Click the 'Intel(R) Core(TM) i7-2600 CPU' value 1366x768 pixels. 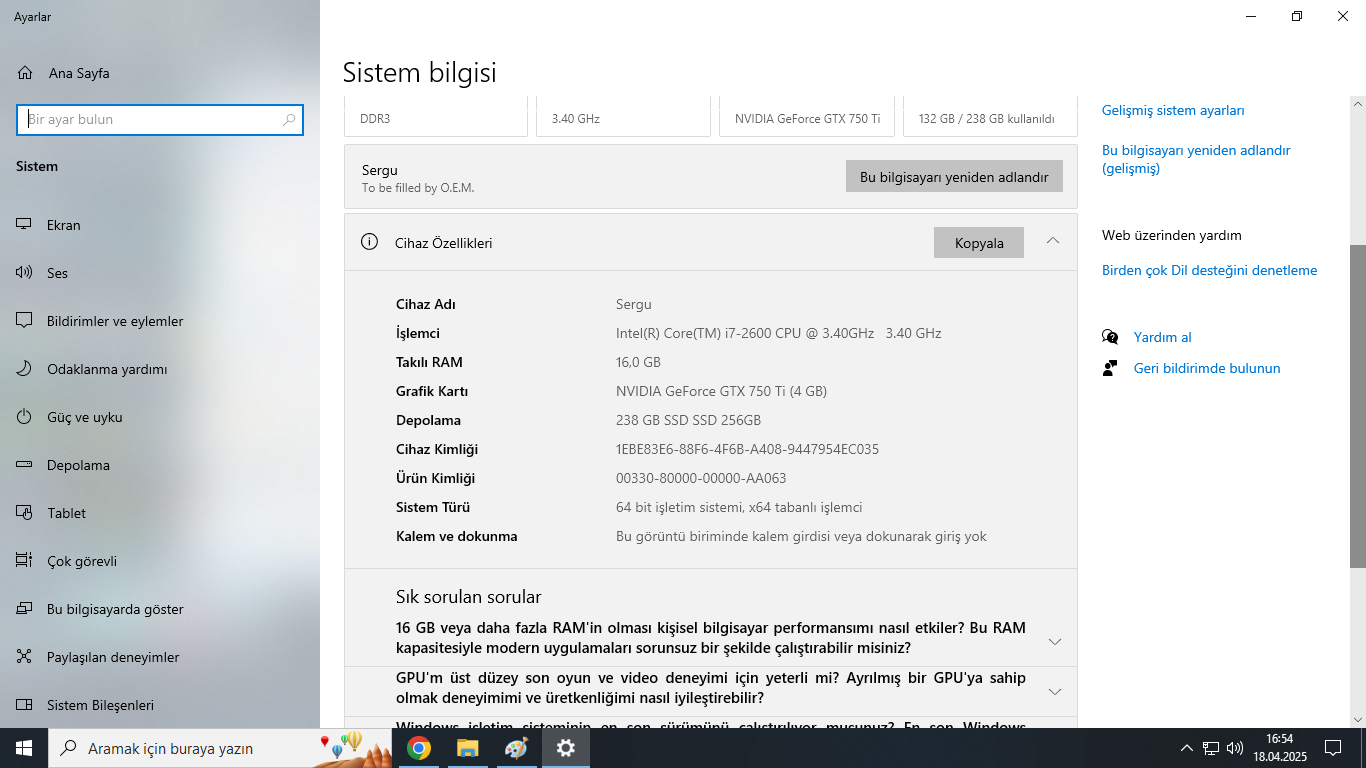(x=779, y=333)
